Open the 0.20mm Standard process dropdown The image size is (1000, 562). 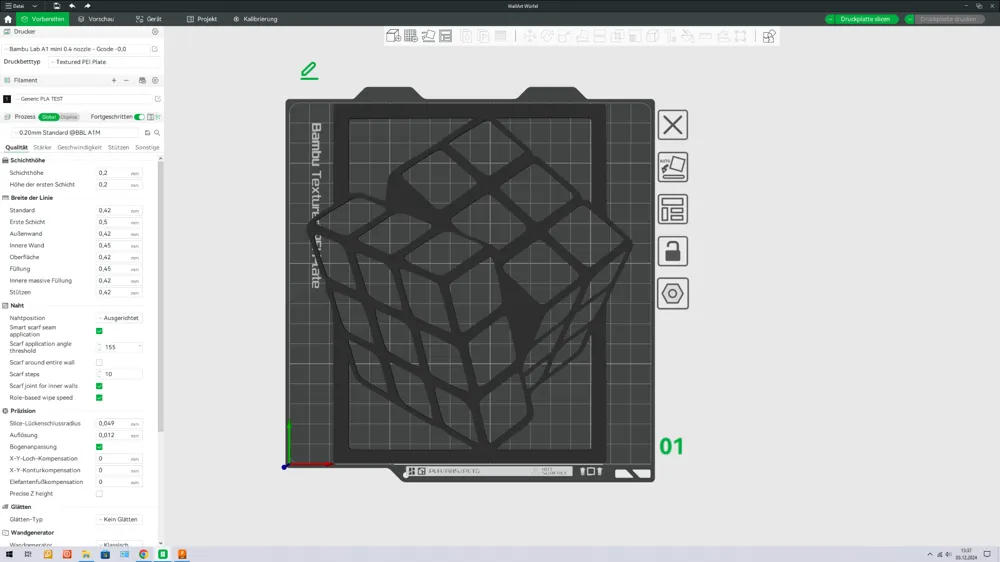[x=77, y=133]
